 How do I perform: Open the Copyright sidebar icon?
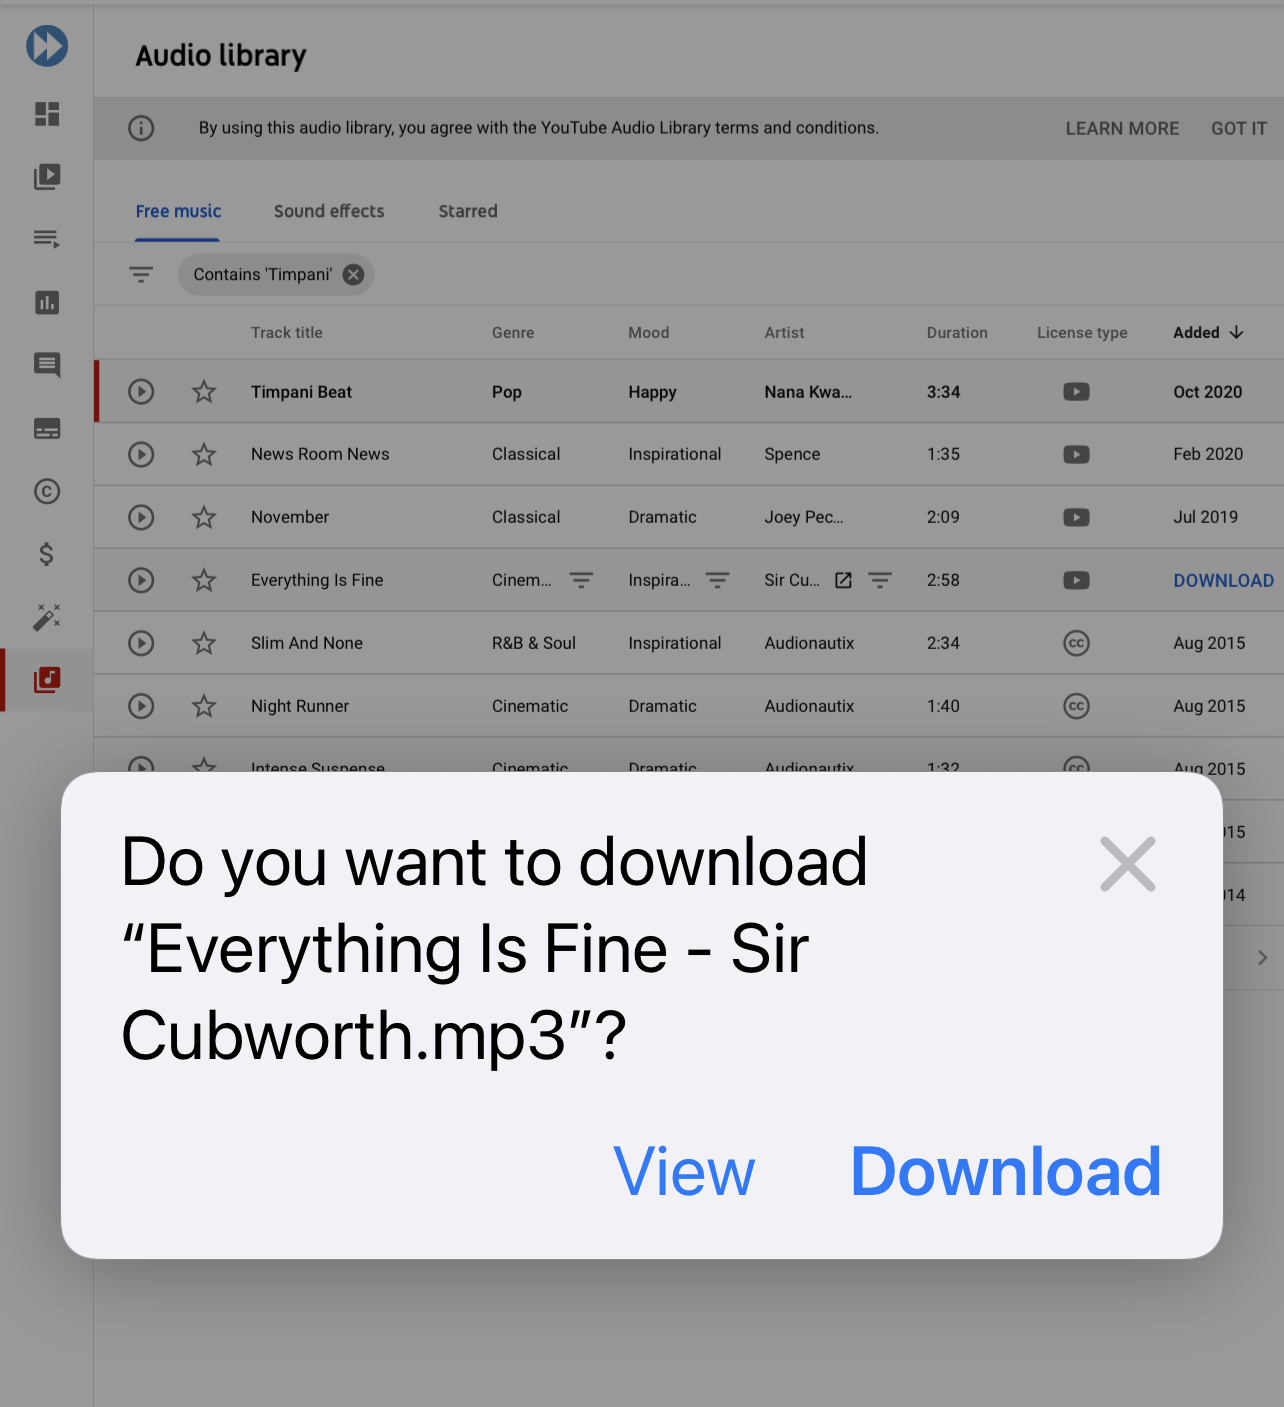pyautogui.click(x=47, y=491)
